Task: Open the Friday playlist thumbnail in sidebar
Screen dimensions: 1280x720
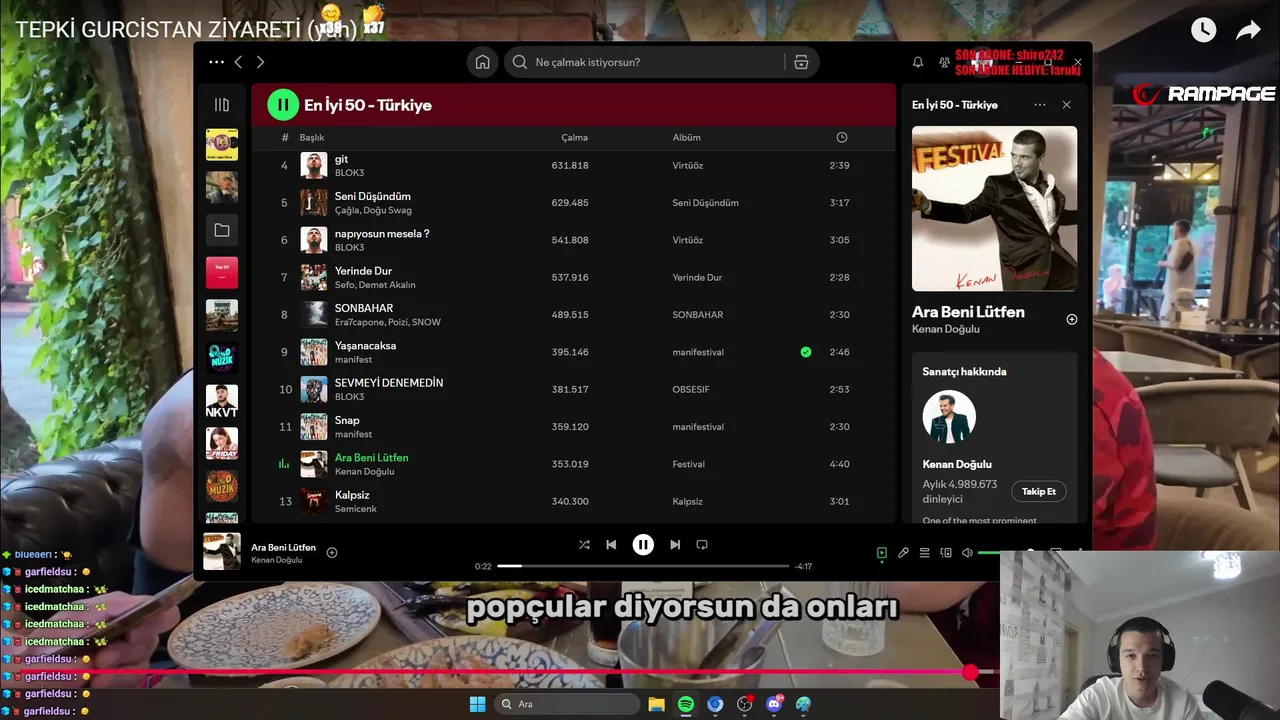Action: [222, 443]
